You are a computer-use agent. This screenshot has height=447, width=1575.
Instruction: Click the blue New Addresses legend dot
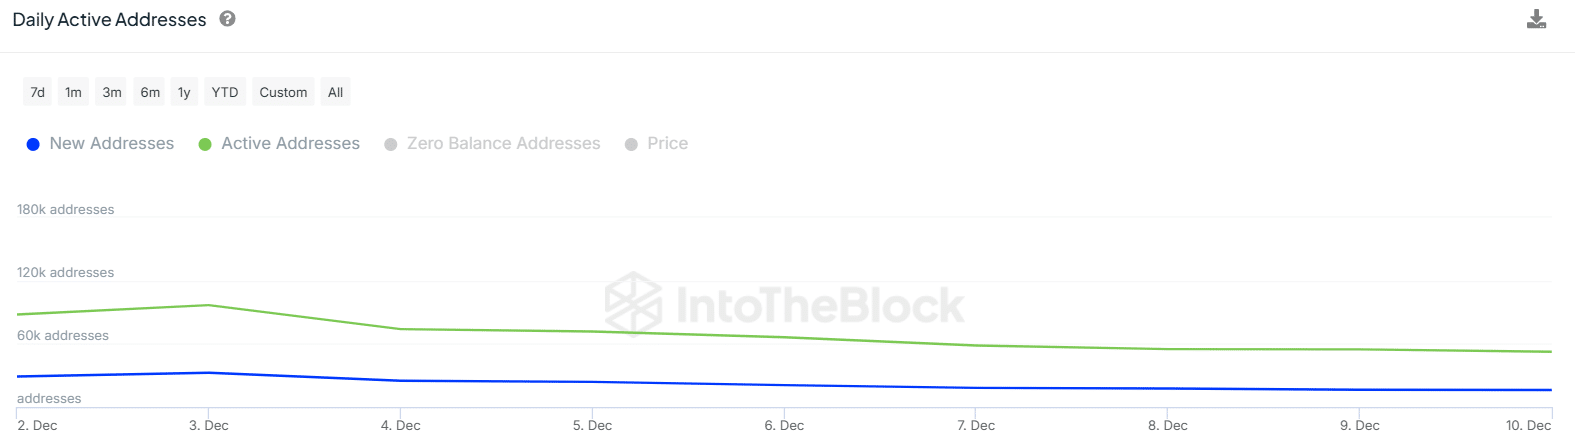(33, 145)
